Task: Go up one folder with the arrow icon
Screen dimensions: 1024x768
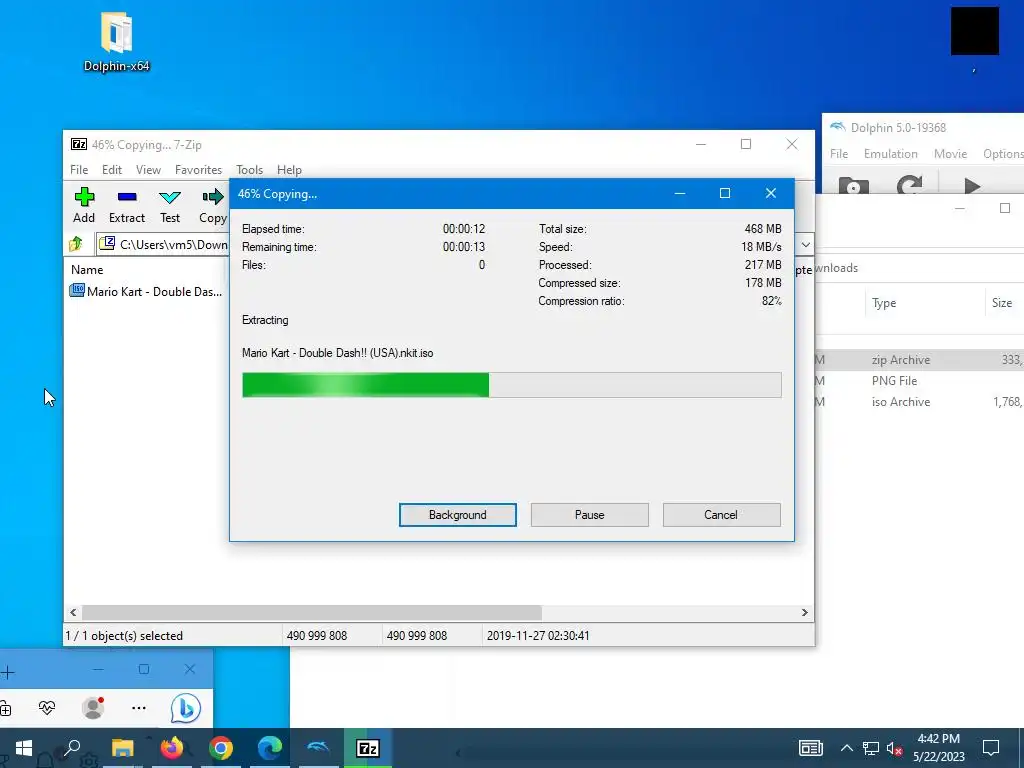Action: 76,244
